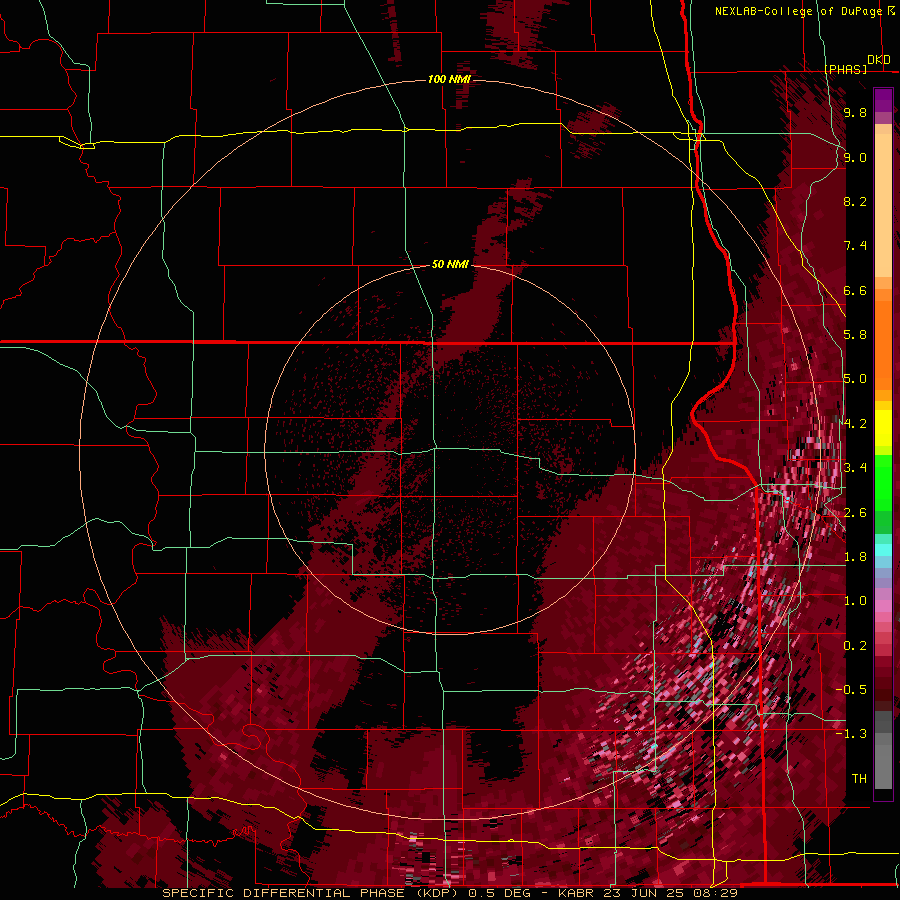900x900 pixels.
Task: Click the 0.2 scale value
Action: [x=855, y=646]
